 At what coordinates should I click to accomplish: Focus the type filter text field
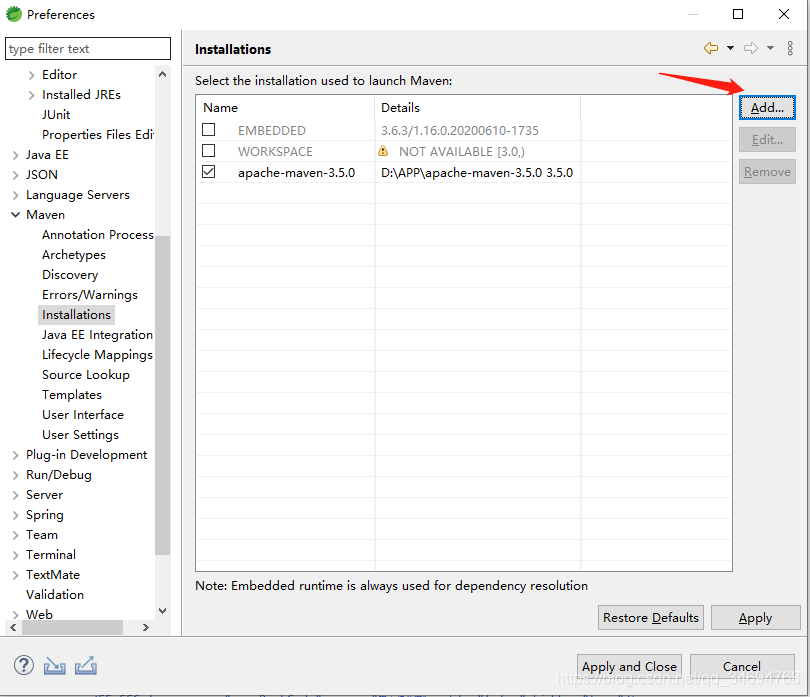pos(88,49)
